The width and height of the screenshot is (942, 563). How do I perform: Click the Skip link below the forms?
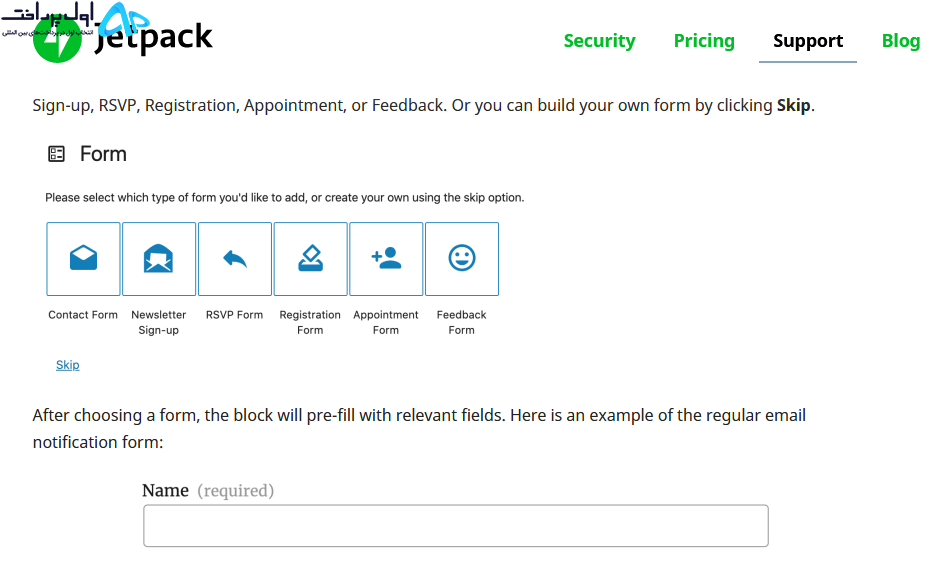click(x=68, y=365)
